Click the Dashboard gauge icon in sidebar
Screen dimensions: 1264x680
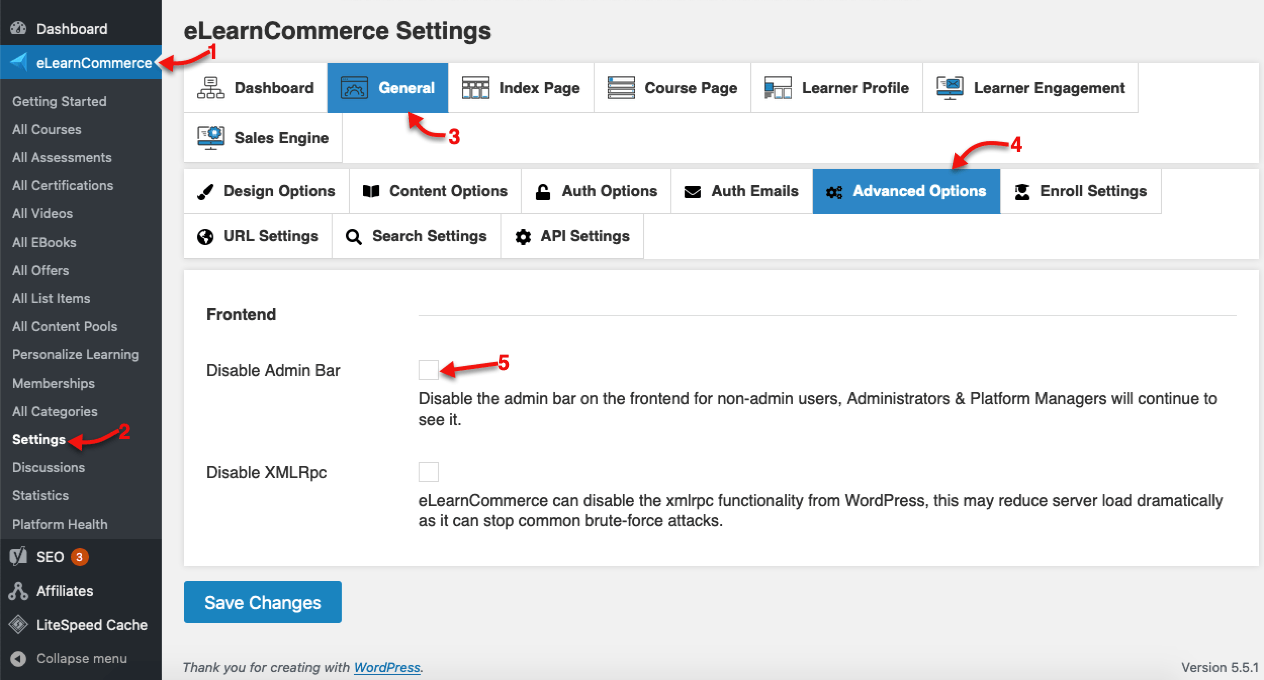pyautogui.click(x=18, y=29)
